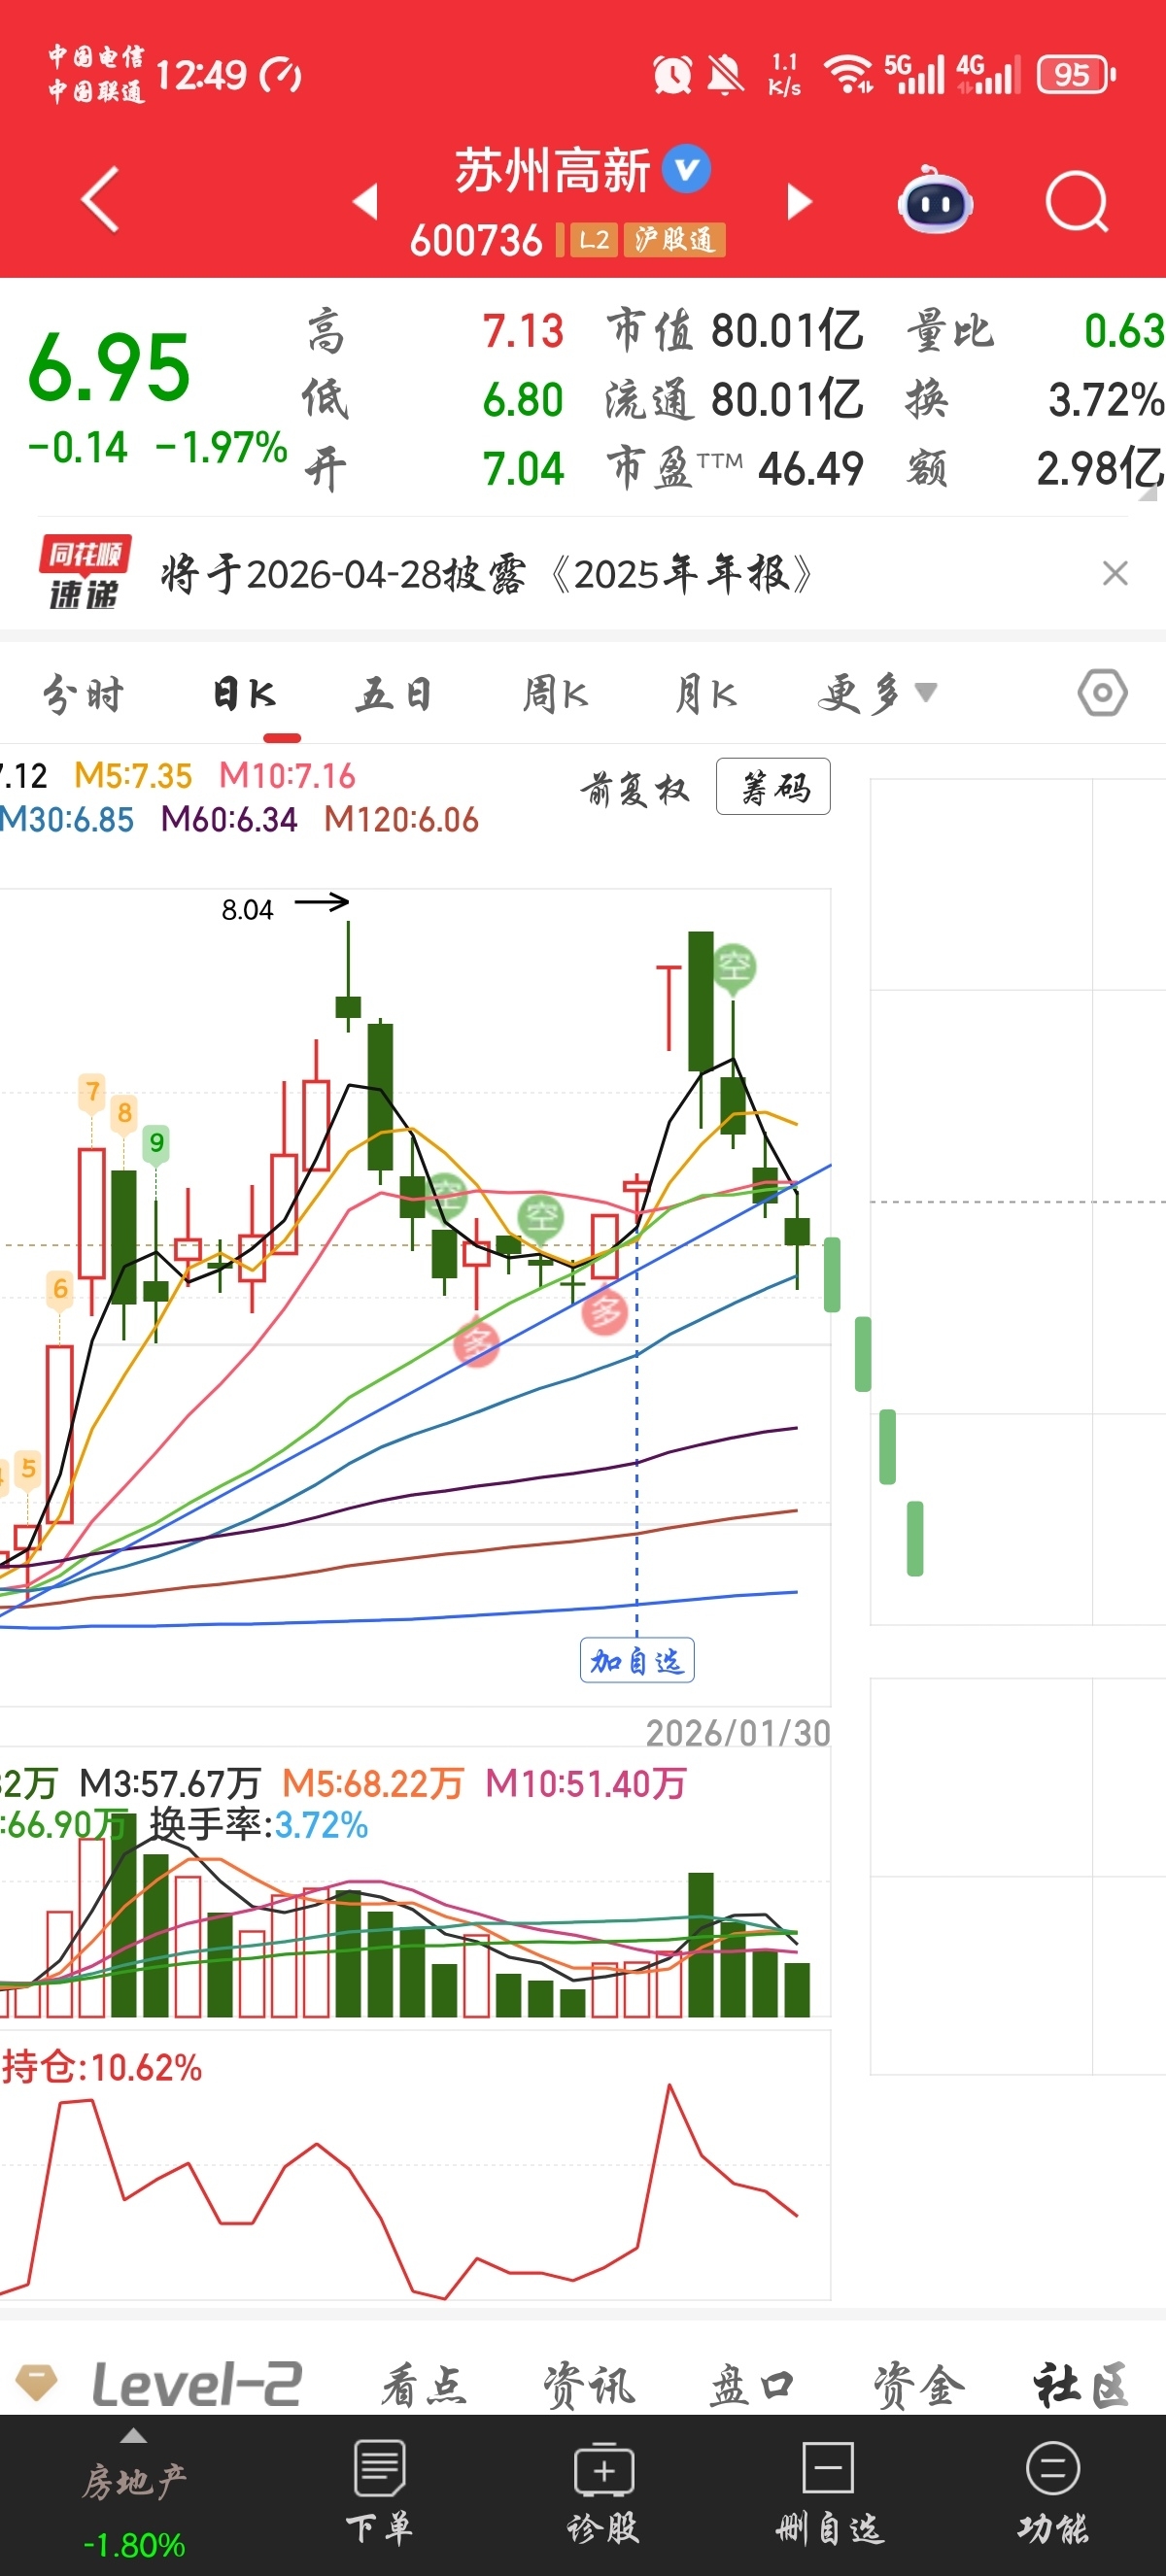Tap the current price 6.95
The height and width of the screenshot is (2576, 1166).
[109, 368]
